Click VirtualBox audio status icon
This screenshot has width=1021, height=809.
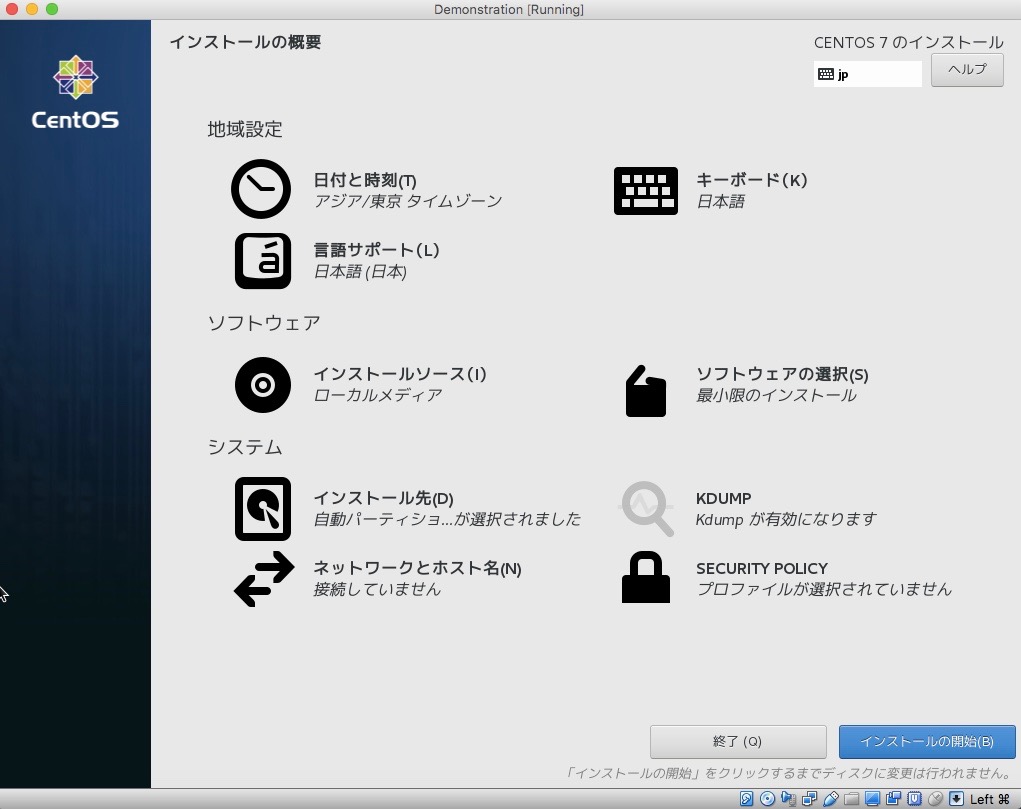789,799
